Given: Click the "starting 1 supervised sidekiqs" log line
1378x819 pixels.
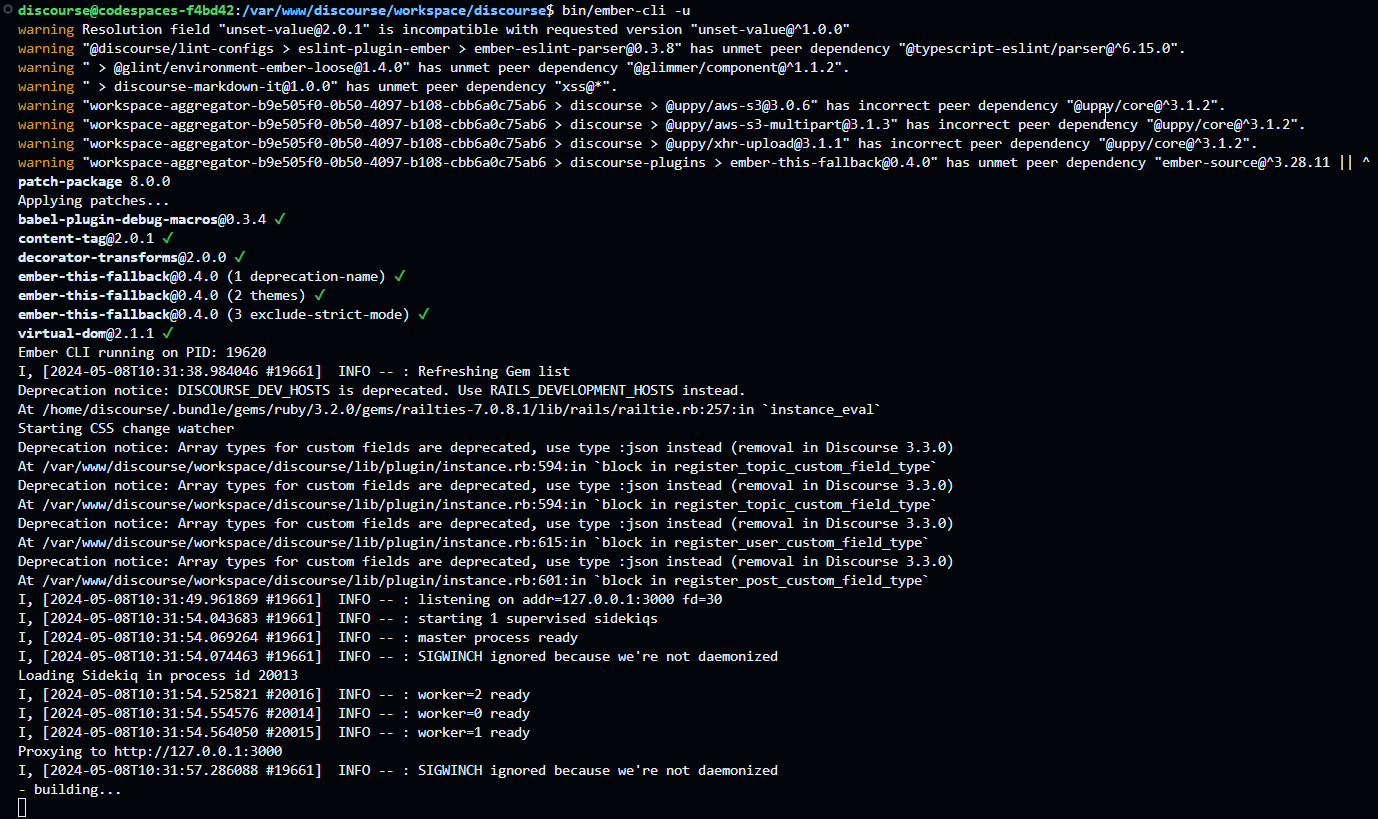Looking at the screenshot, I should 338,618.
